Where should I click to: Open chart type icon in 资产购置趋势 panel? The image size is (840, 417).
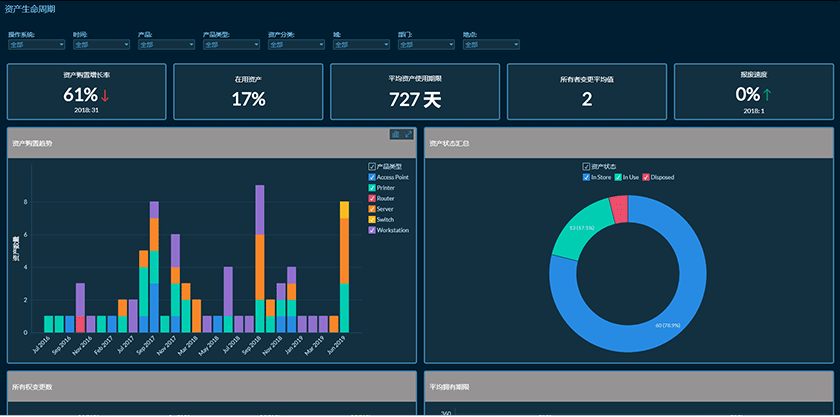(396, 135)
